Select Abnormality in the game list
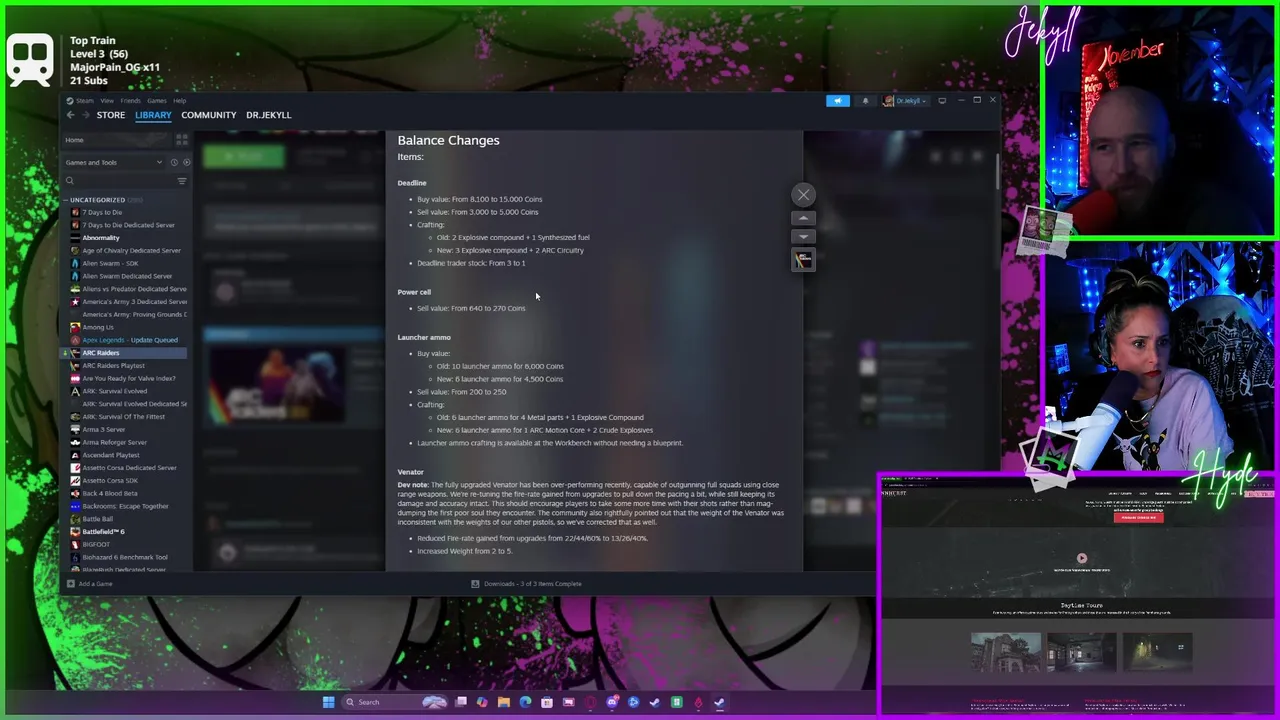Screen dimensions: 1280x720 pyautogui.click(x=101, y=238)
